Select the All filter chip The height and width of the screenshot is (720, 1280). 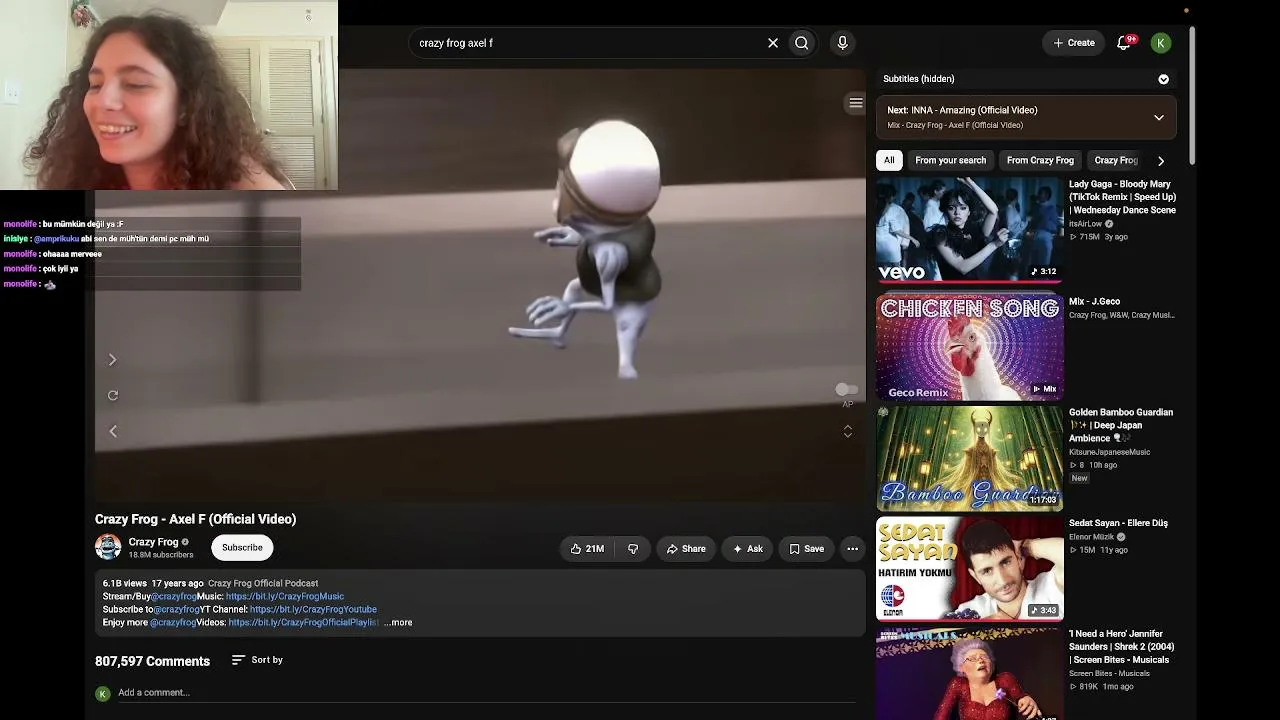889,160
